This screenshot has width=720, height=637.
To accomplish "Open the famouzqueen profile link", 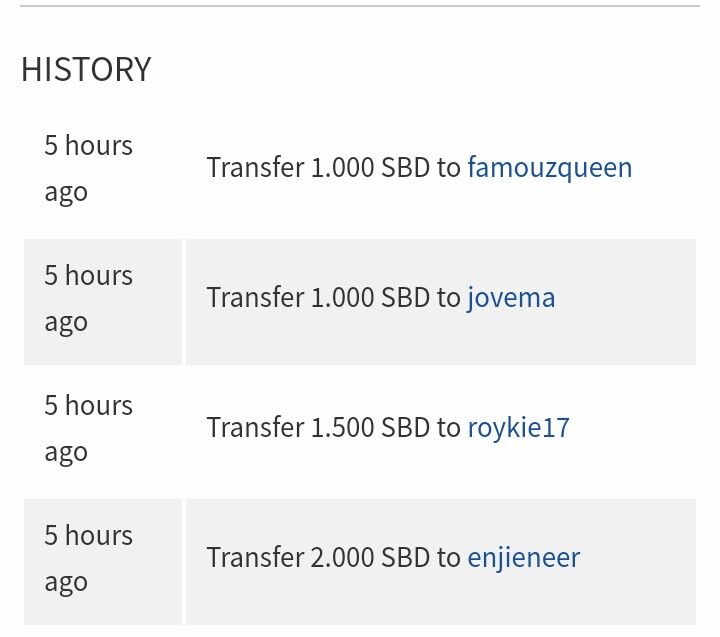I will point(550,168).
